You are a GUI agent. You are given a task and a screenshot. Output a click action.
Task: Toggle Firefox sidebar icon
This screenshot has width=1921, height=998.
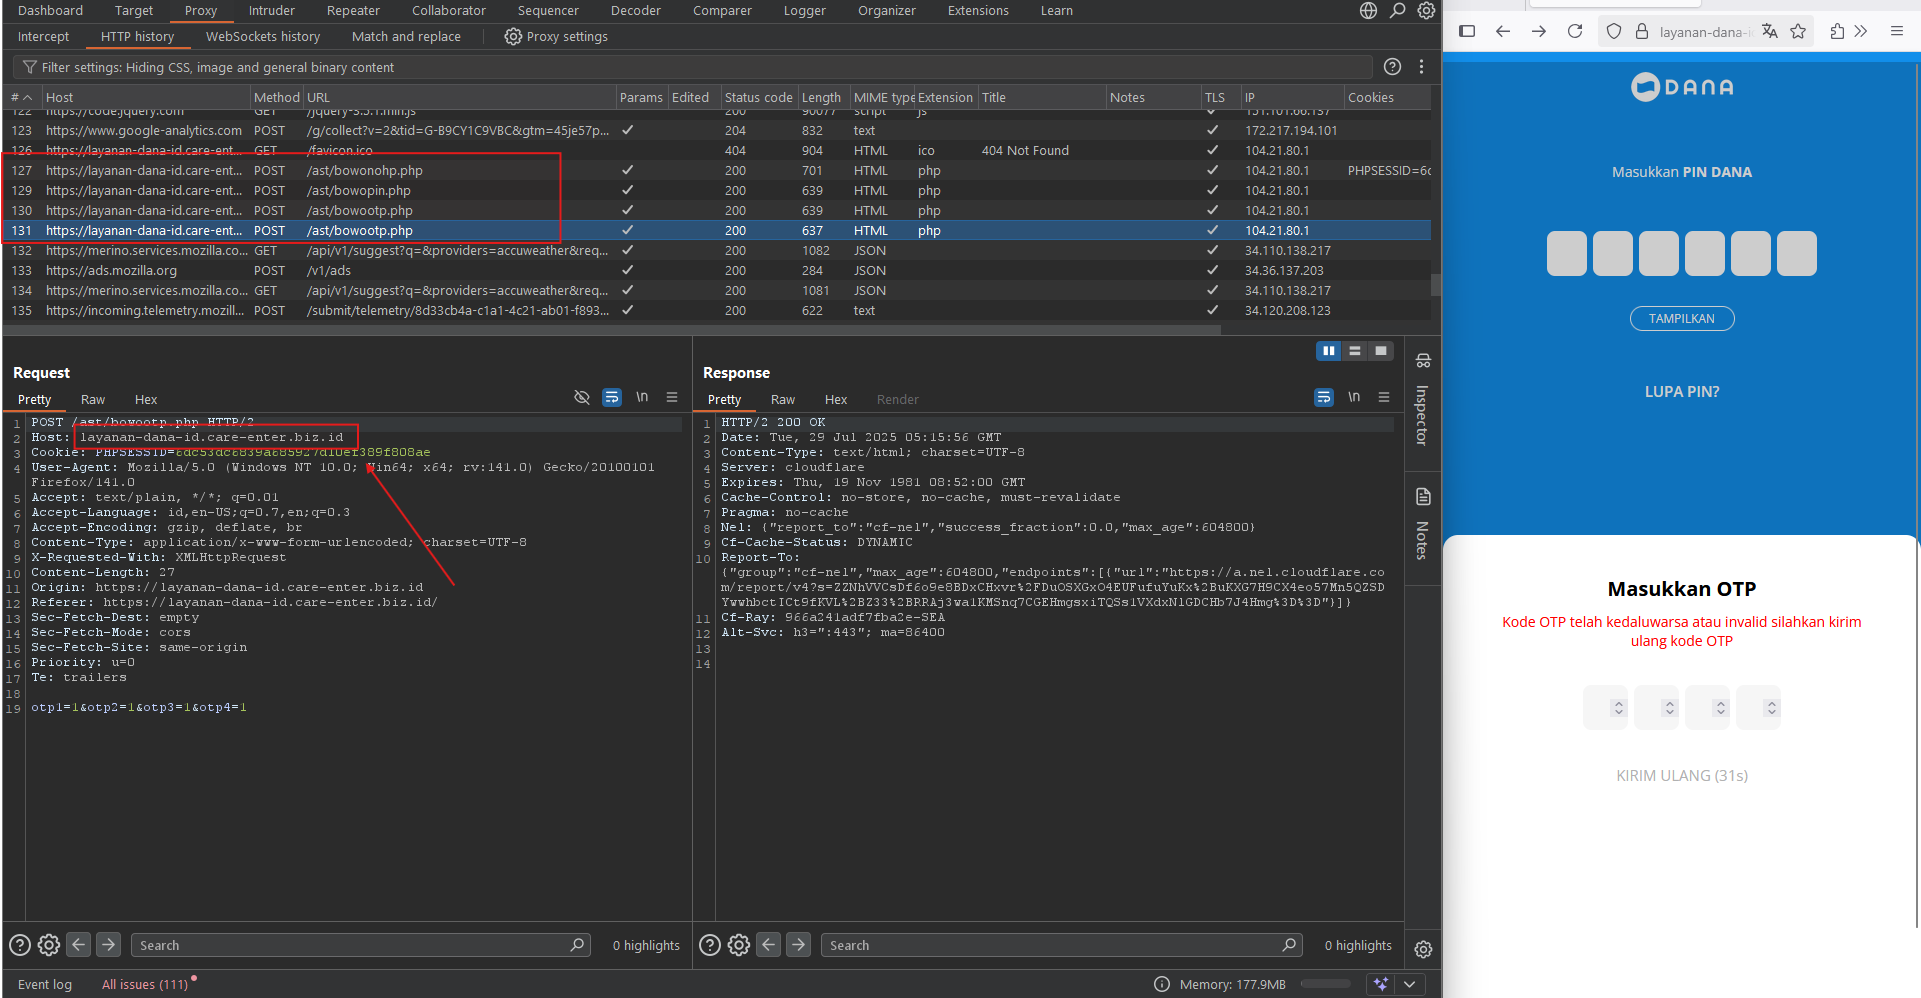[1467, 31]
